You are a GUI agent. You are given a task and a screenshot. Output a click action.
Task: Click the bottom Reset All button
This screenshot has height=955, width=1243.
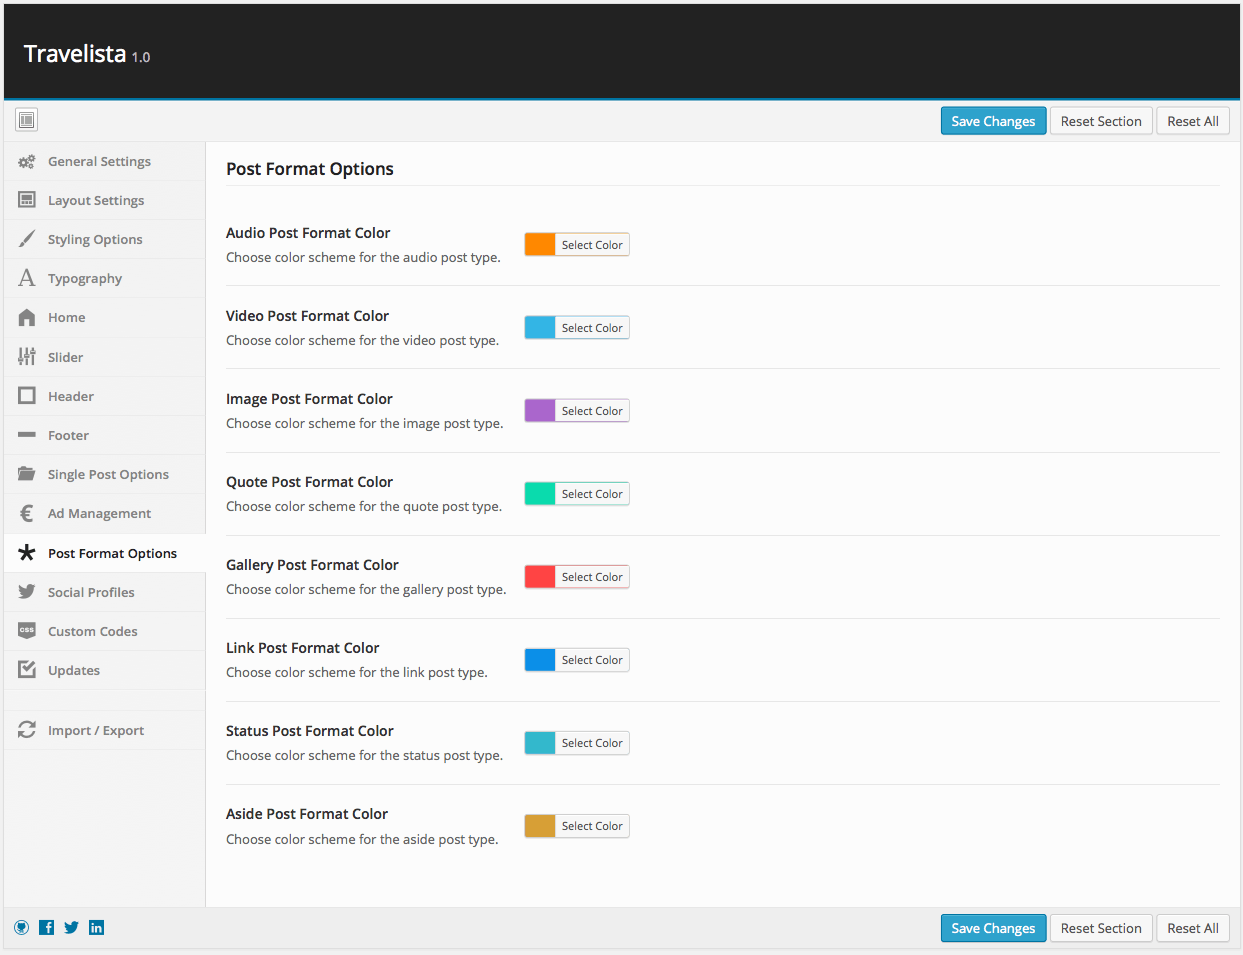[1193, 928]
